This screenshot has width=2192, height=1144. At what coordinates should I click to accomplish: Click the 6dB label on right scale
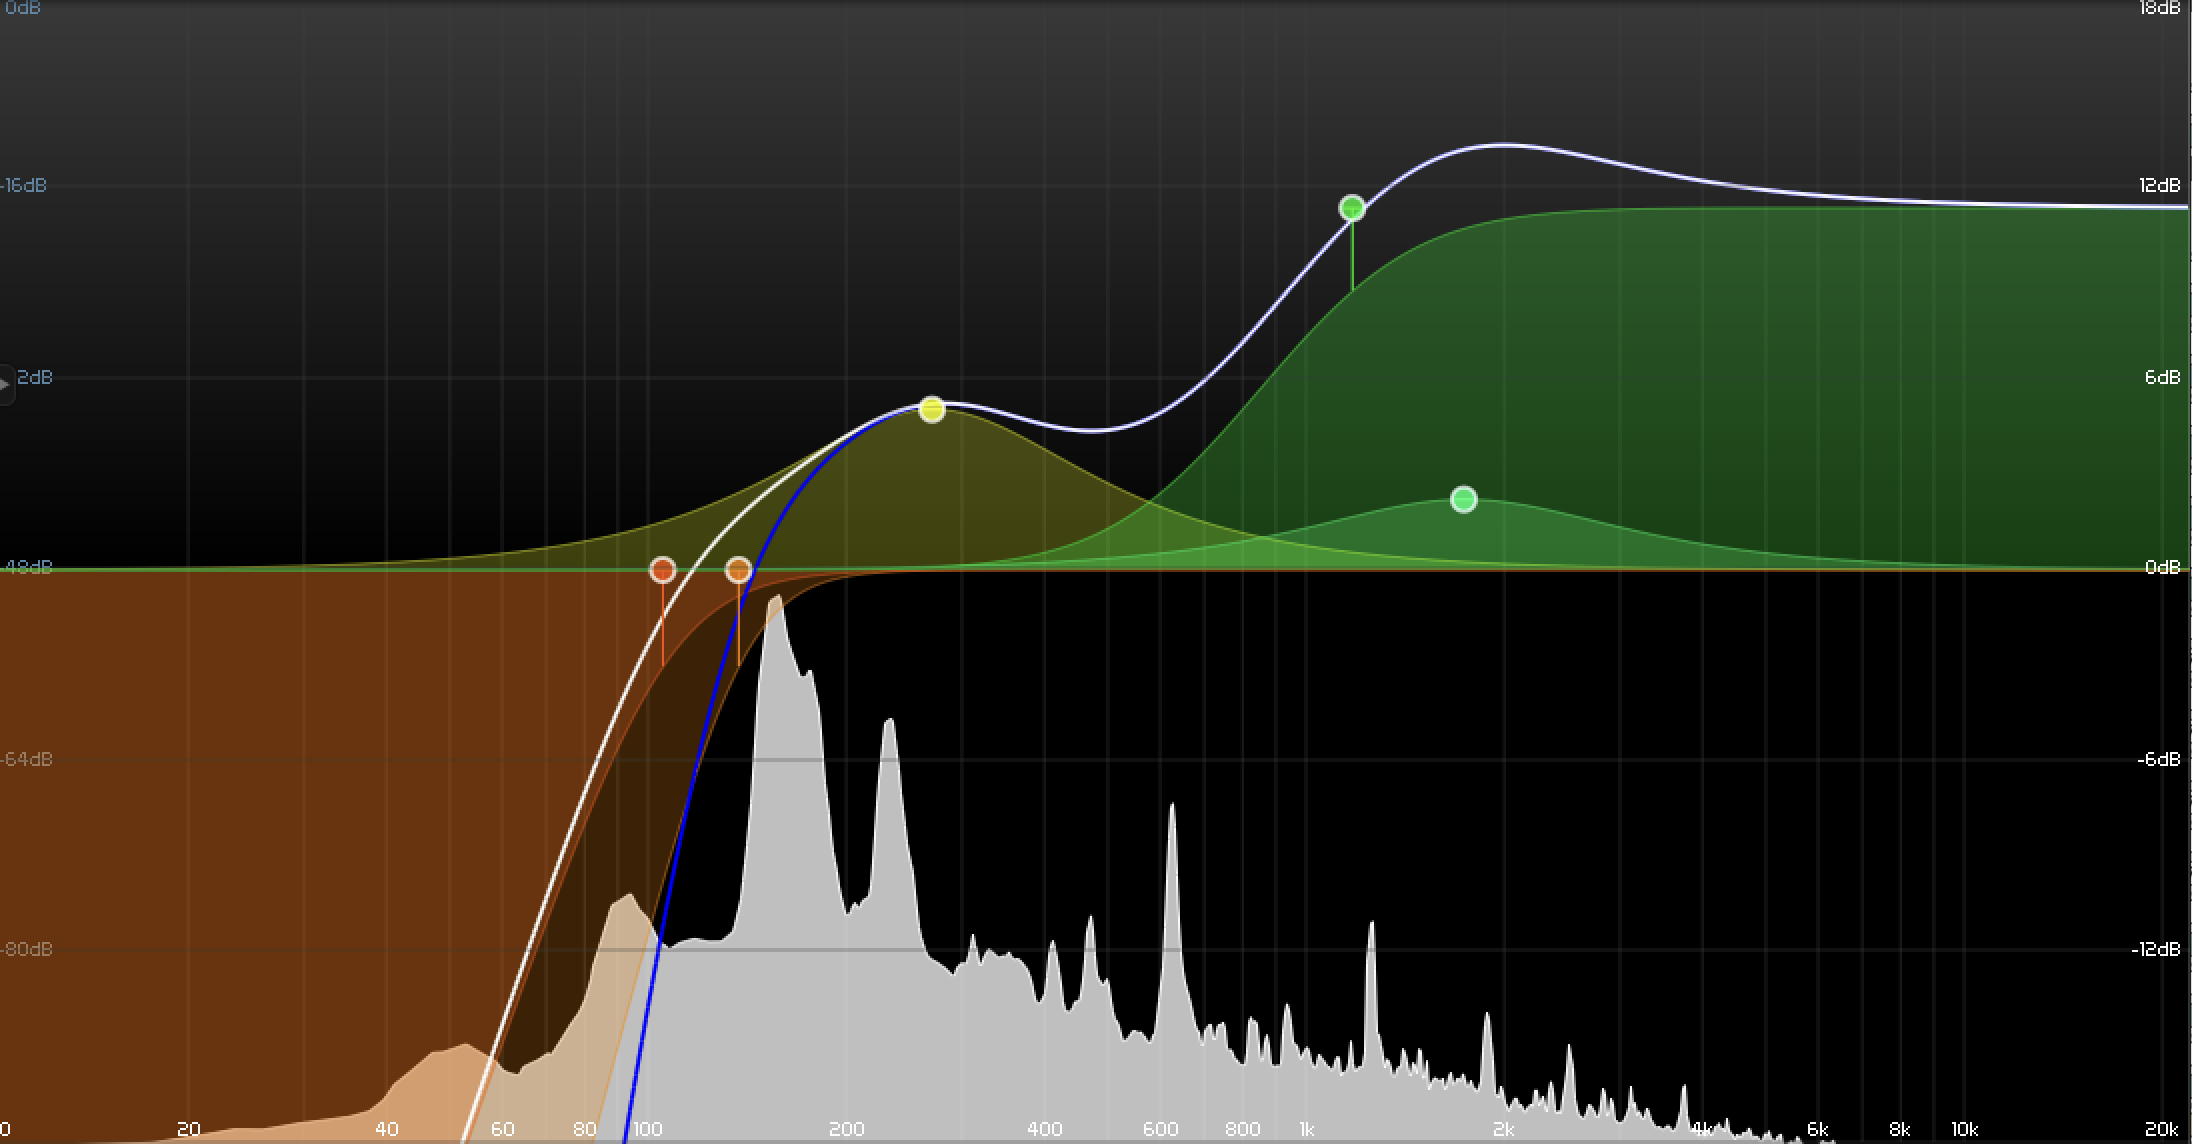[x=2162, y=377]
